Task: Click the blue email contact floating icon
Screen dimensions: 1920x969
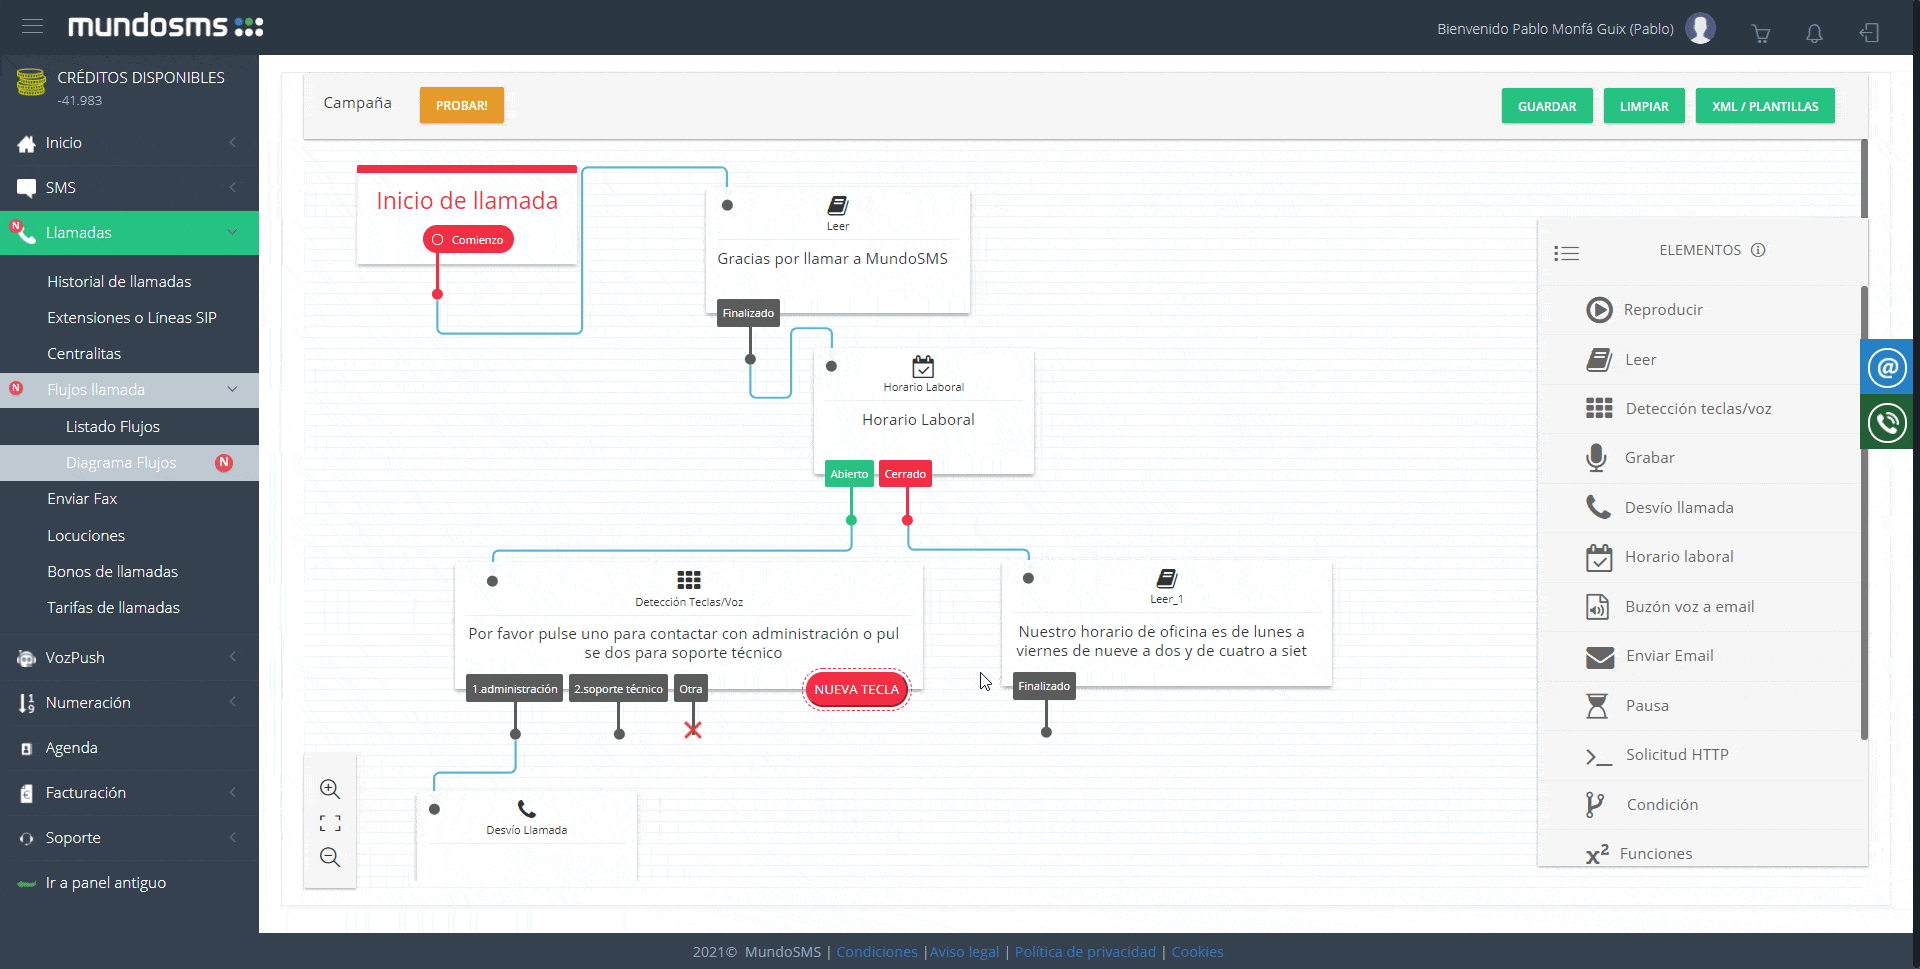Action: pos(1887,367)
